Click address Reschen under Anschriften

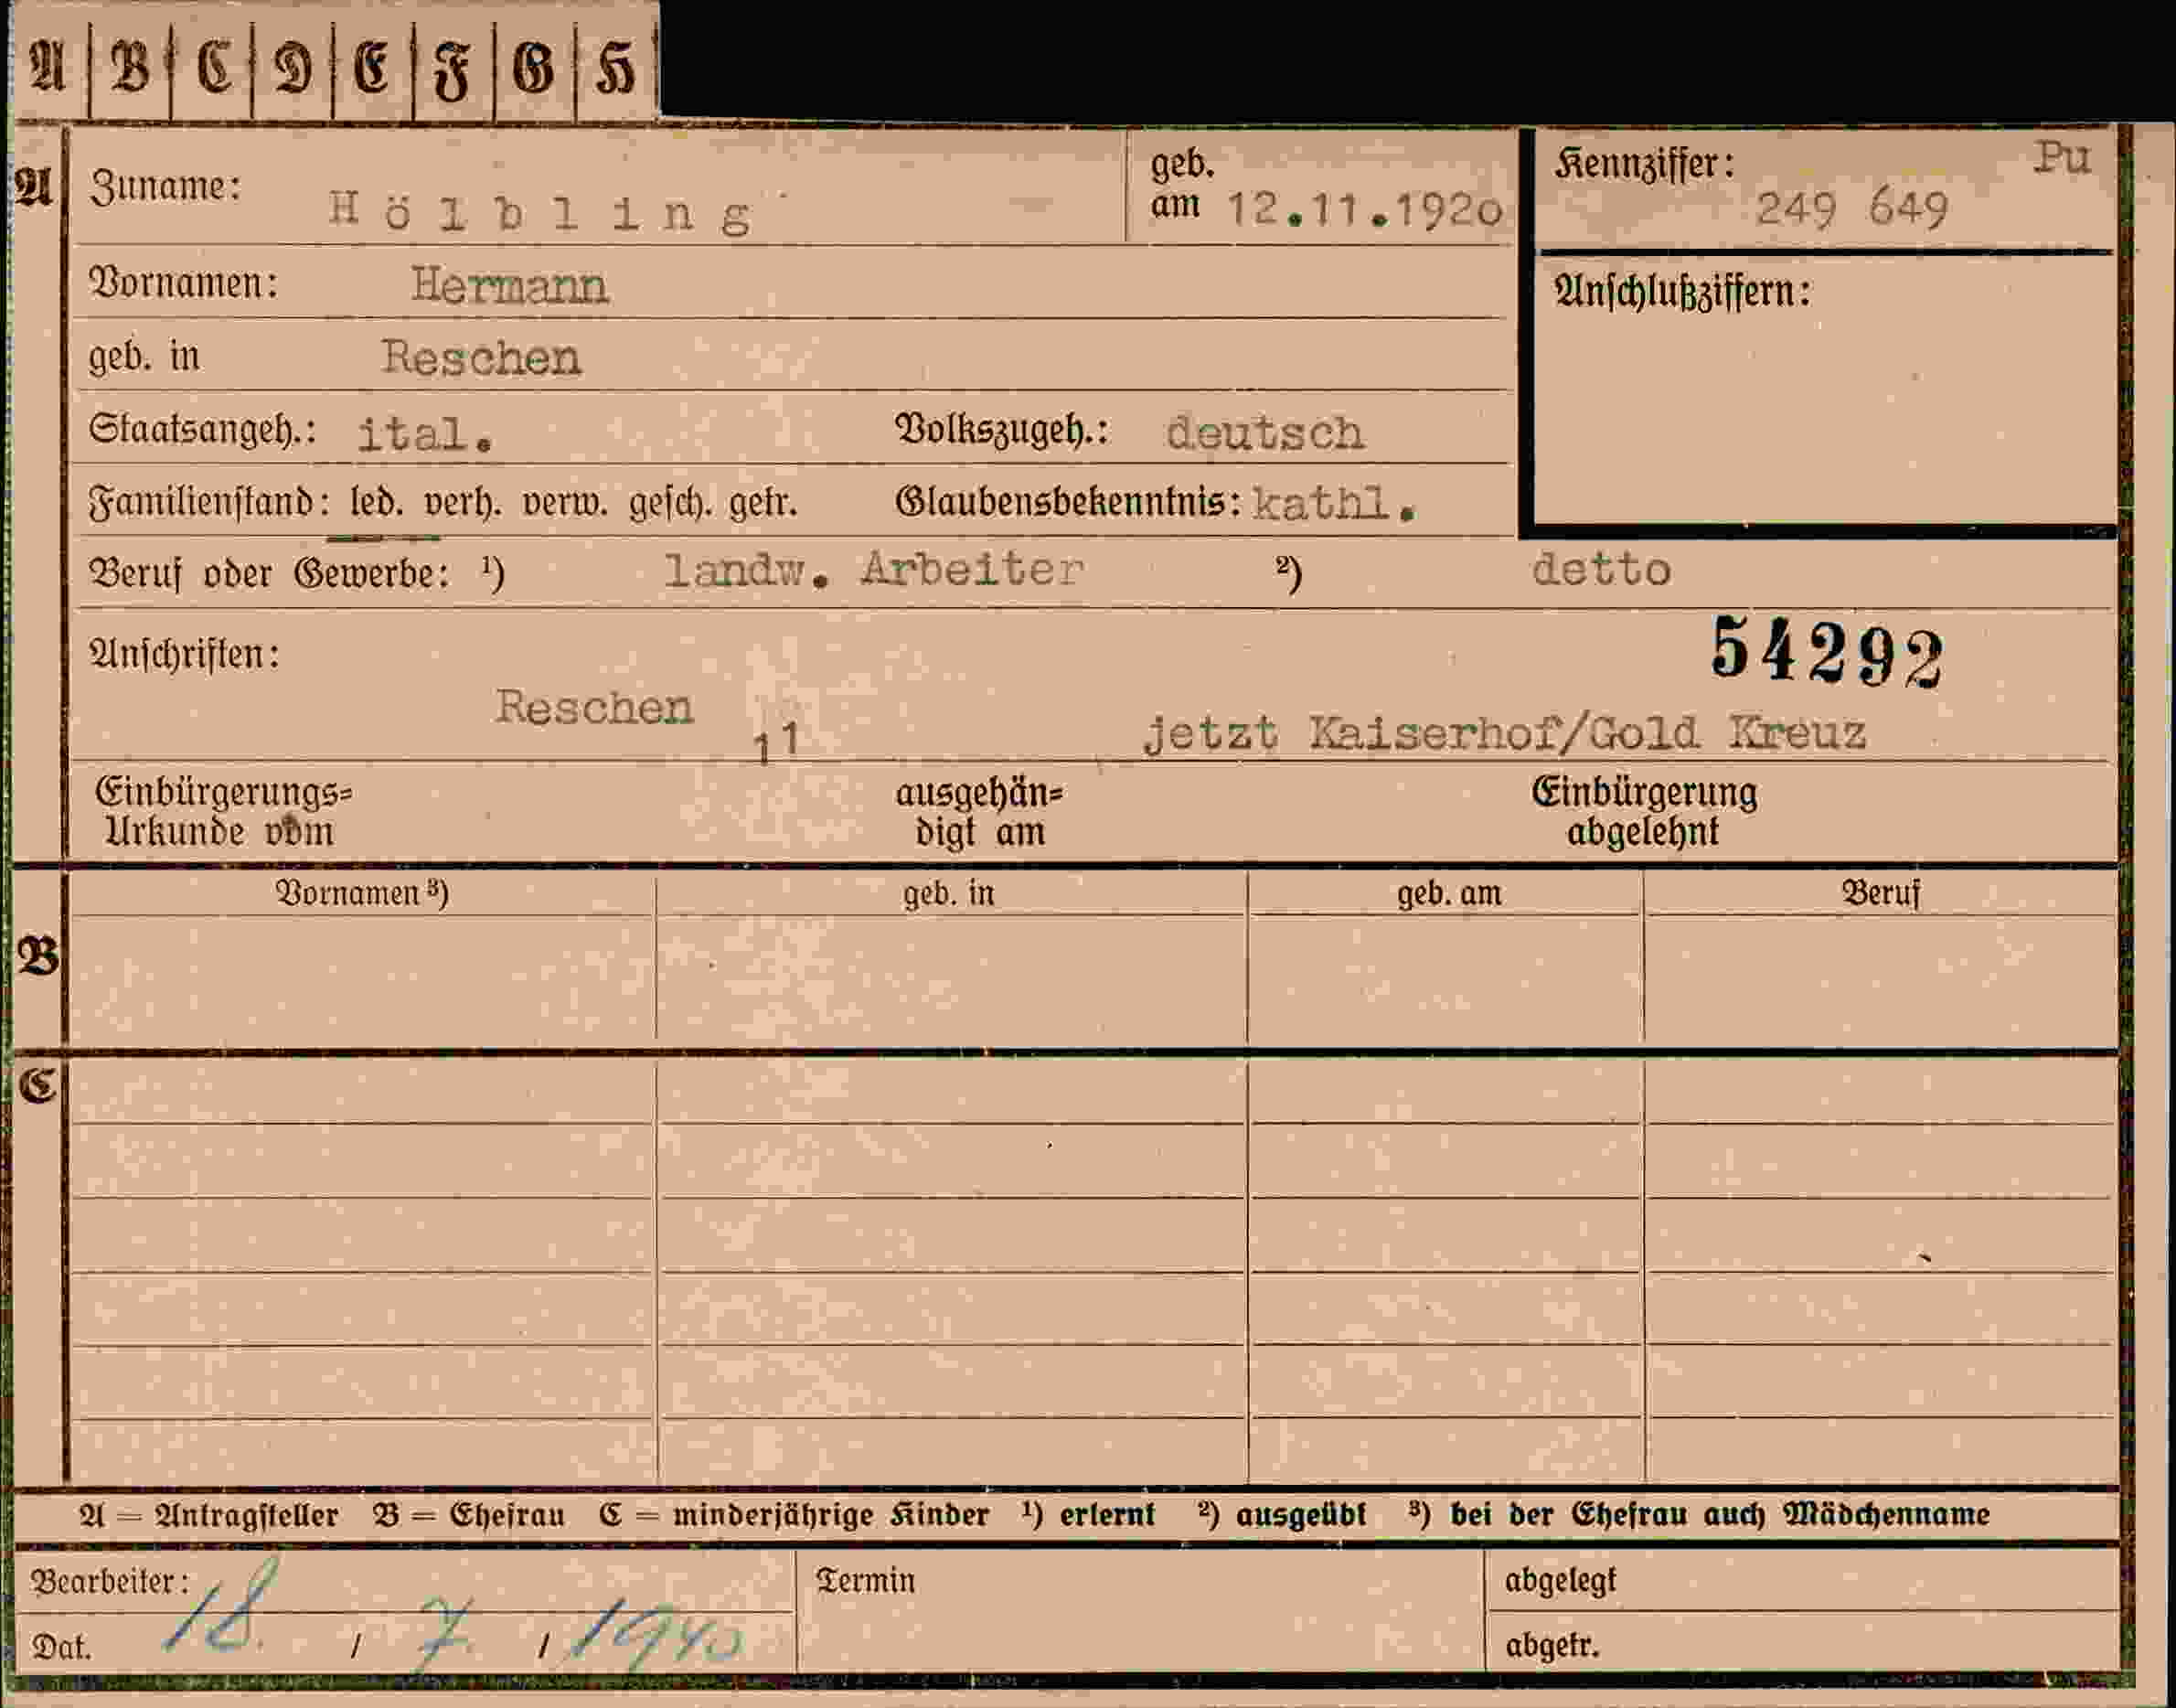tap(594, 708)
